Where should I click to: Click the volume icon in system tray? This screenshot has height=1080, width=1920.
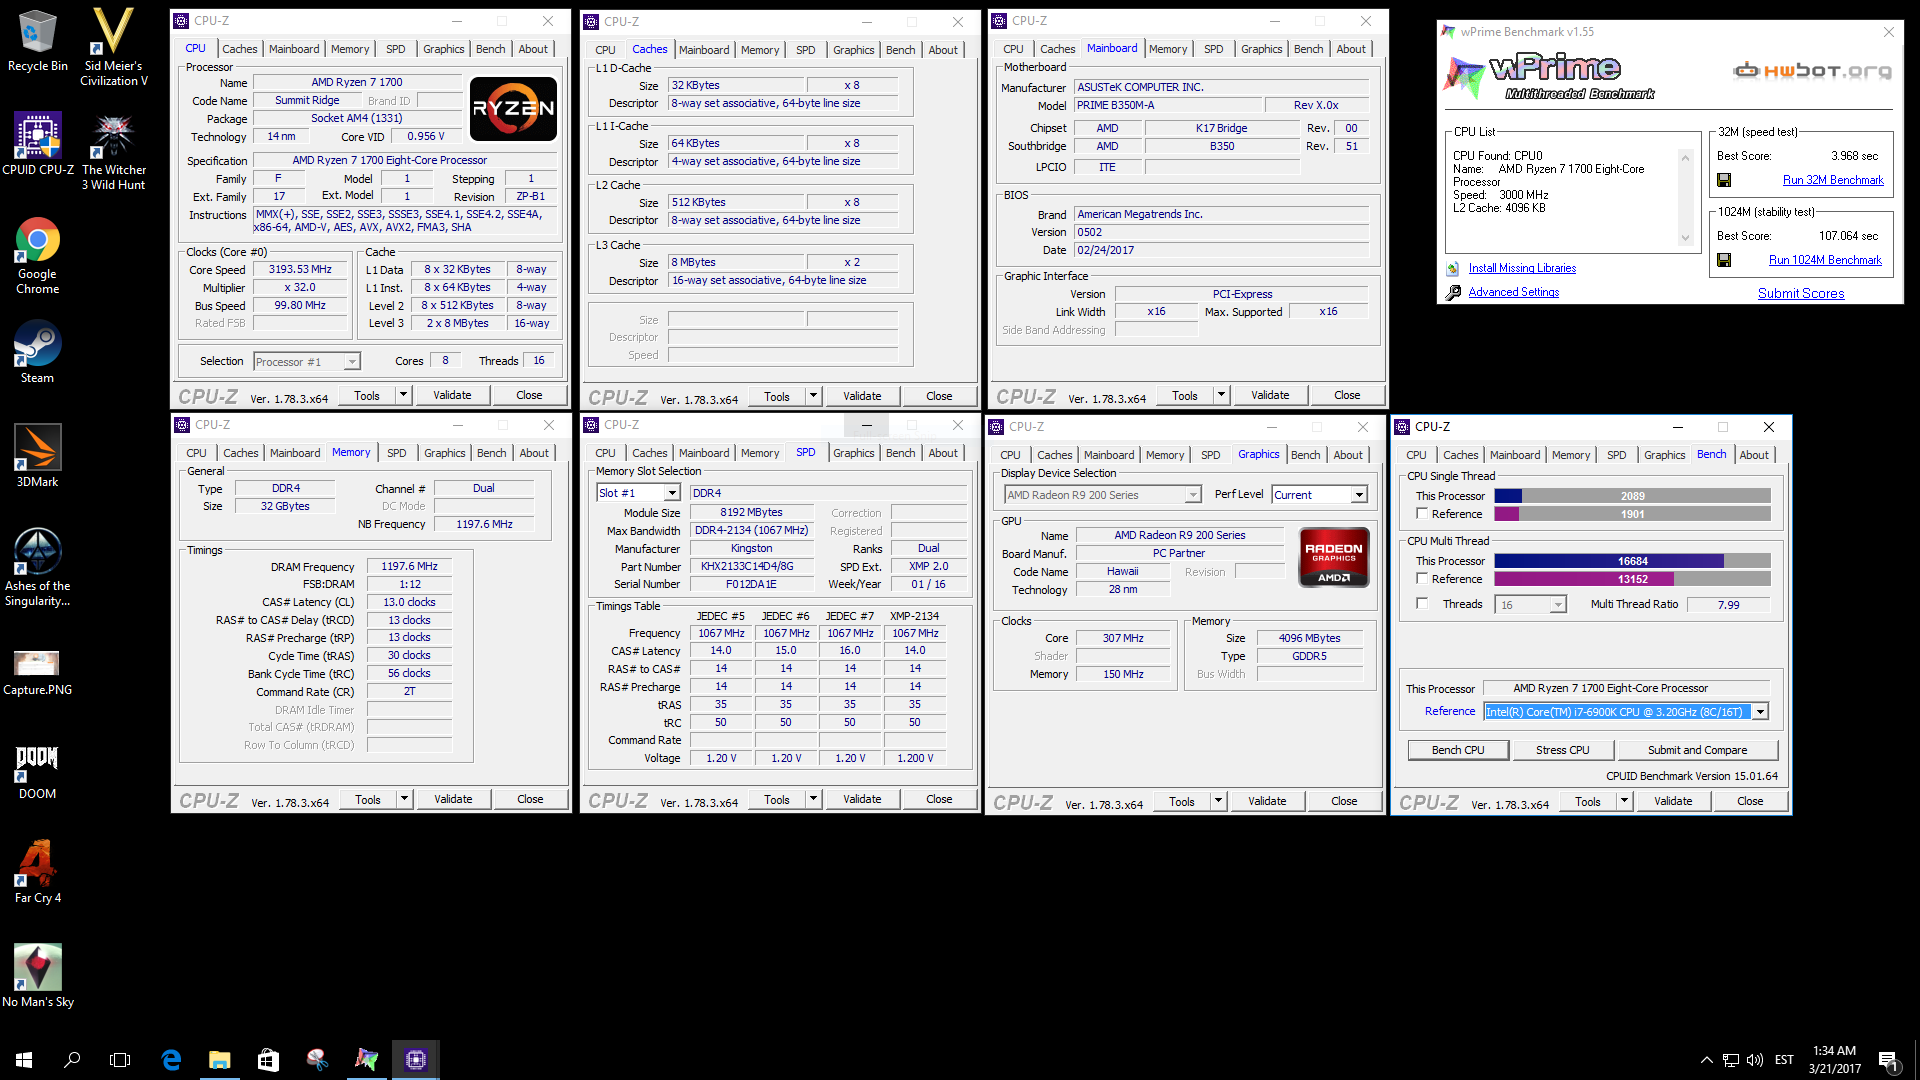tap(1755, 1060)
